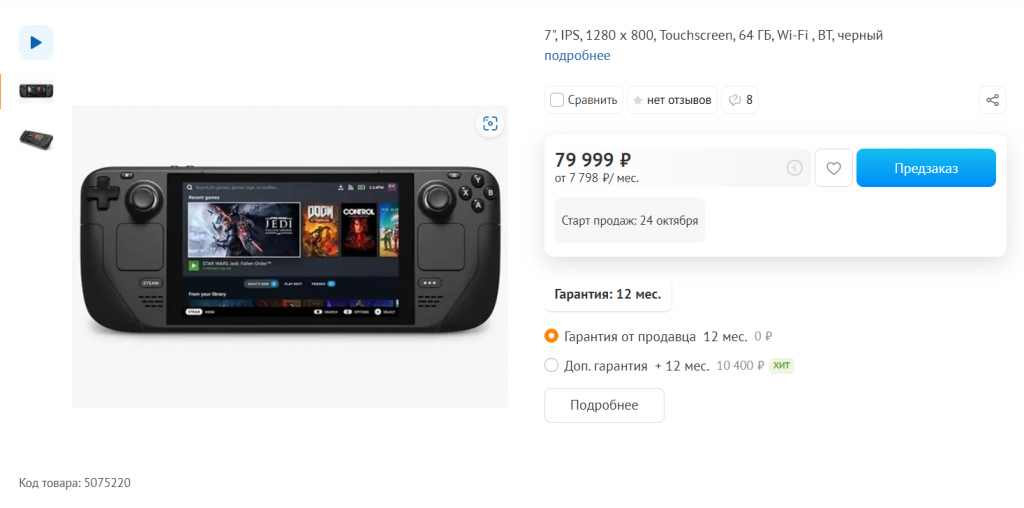The height and width of the screenshot is (508, 1024).
Task: Click the ХИТ badge on extended warranty
Action: [x=781, y=366]
